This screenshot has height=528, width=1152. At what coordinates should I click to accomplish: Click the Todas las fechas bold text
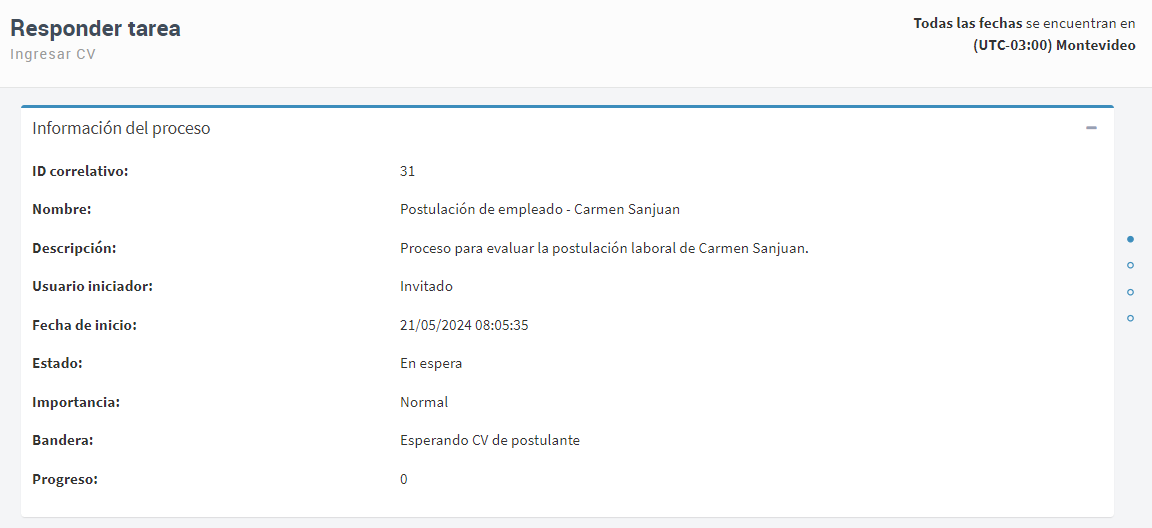coord(968,23)
